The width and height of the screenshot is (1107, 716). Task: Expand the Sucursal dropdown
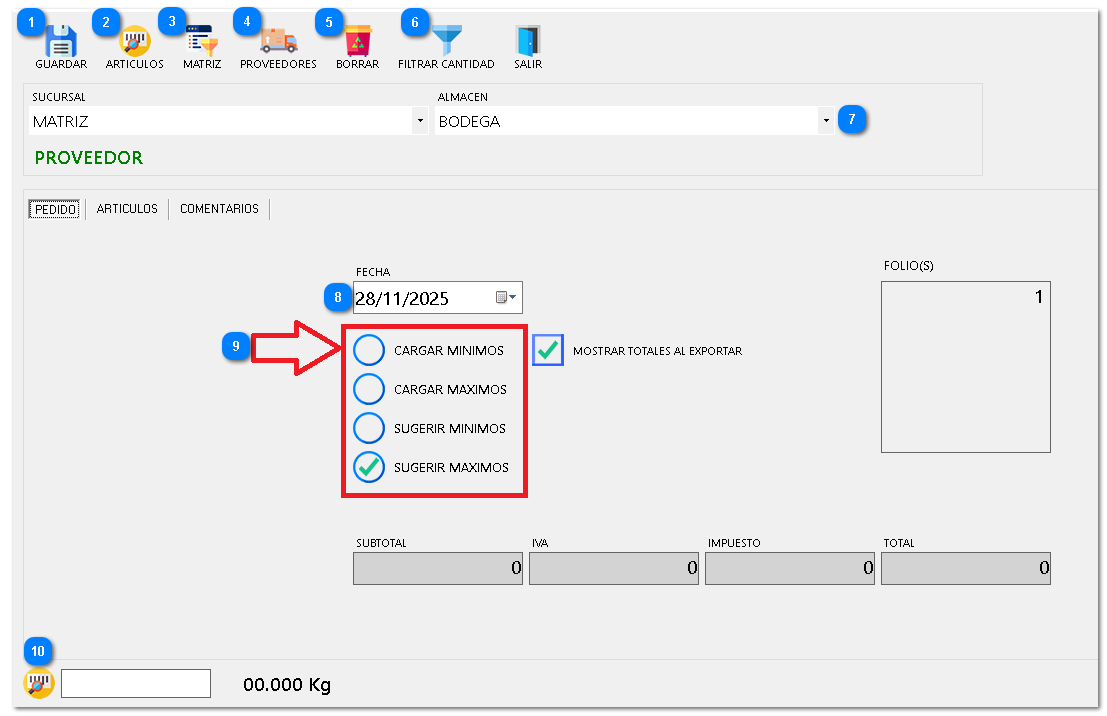coord(420,122)
